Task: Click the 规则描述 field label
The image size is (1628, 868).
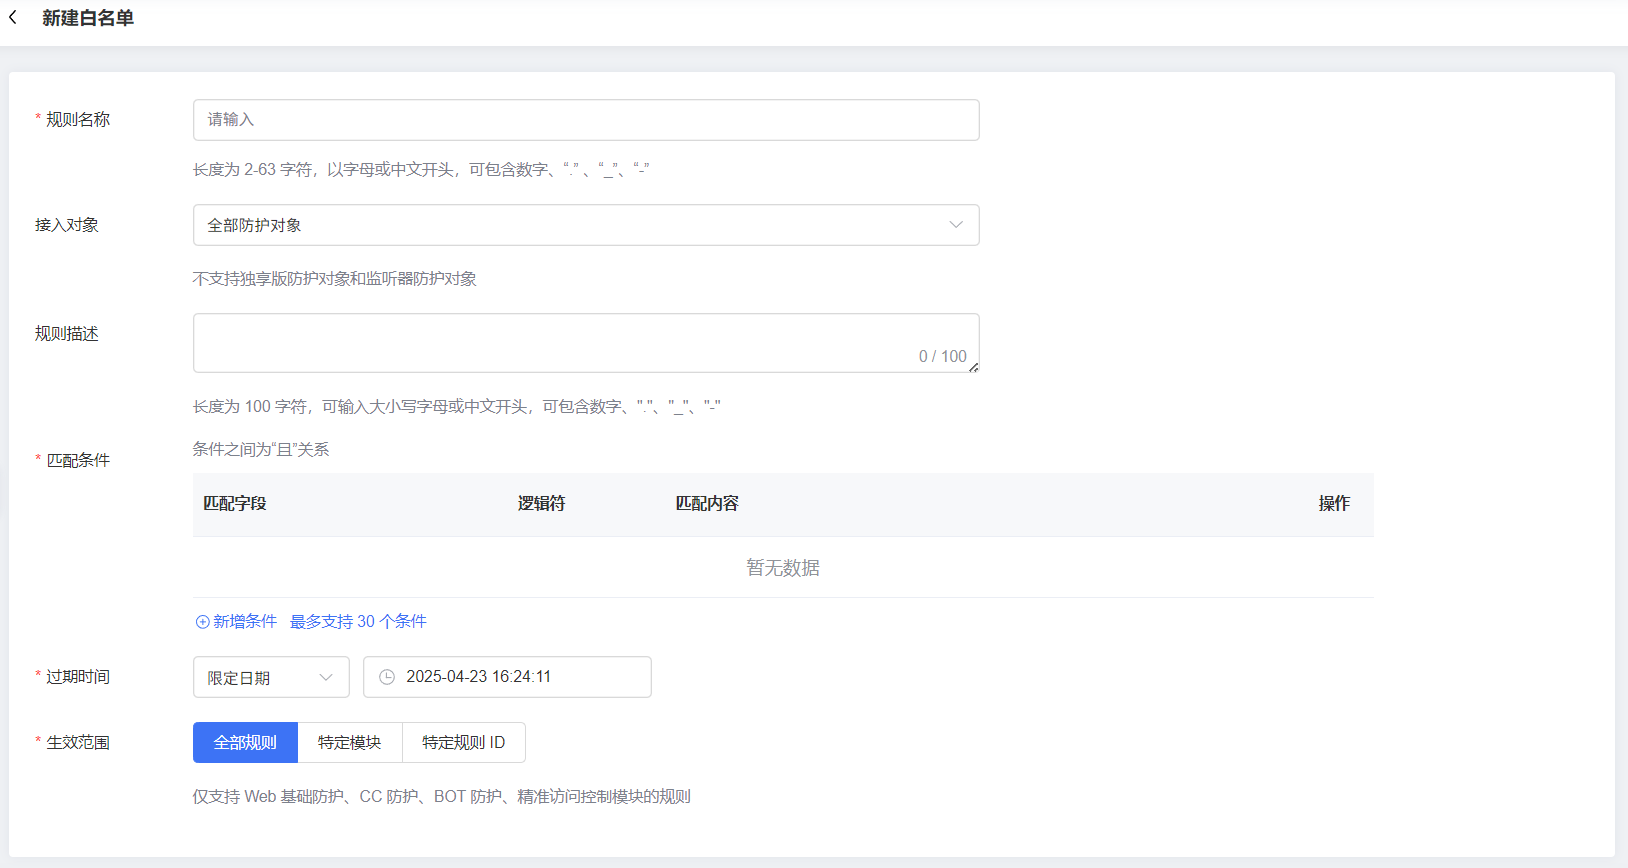Action: 67,334
